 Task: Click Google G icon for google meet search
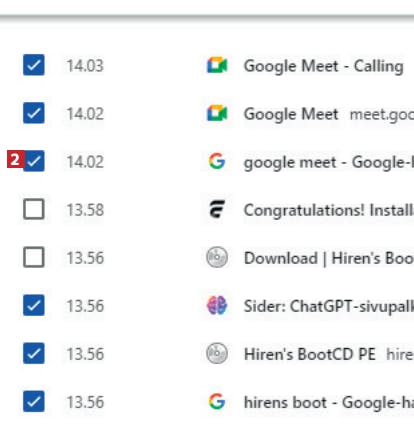click(217, 161)
